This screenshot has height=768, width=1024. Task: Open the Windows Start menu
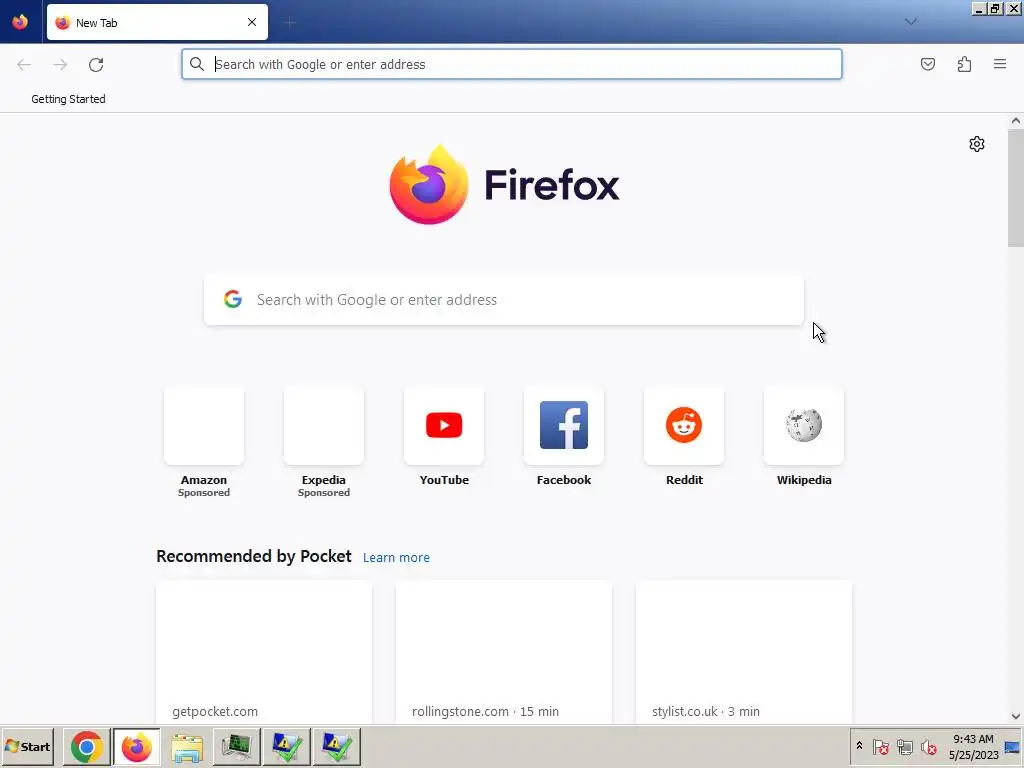[x=28, y=746]
